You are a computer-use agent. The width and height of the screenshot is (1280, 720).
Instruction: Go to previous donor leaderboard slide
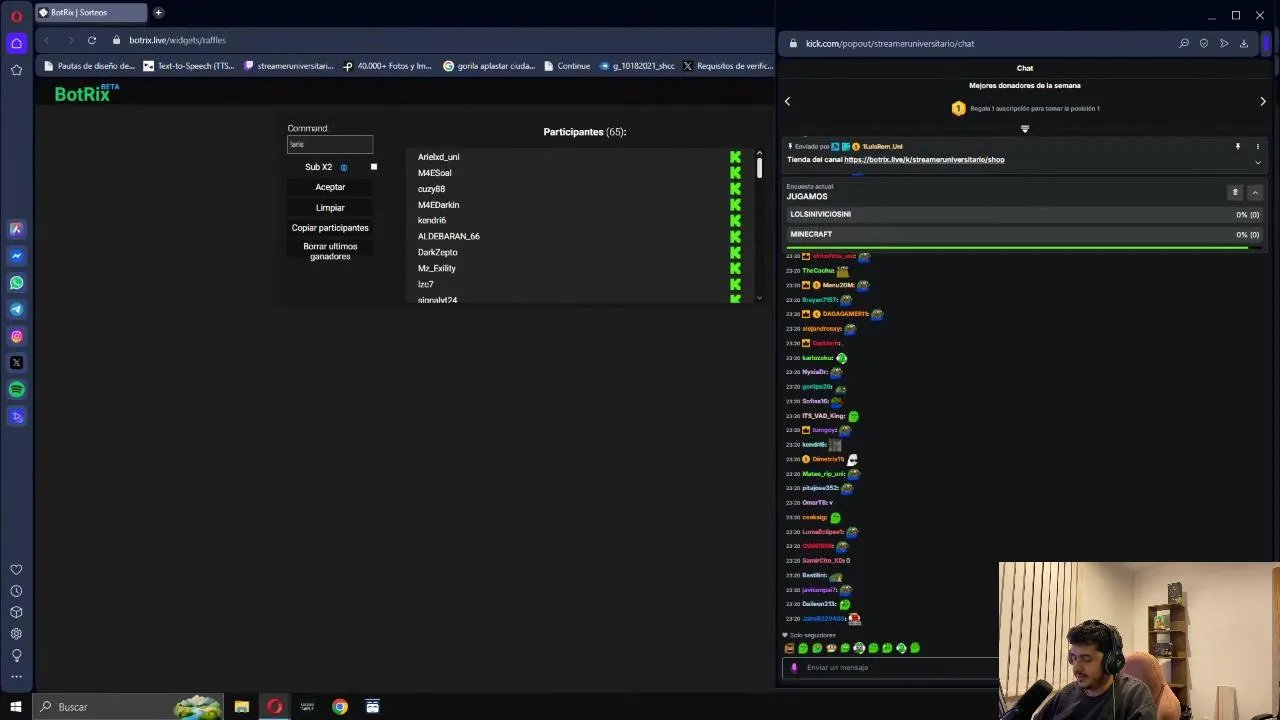[x=787, y=101]
